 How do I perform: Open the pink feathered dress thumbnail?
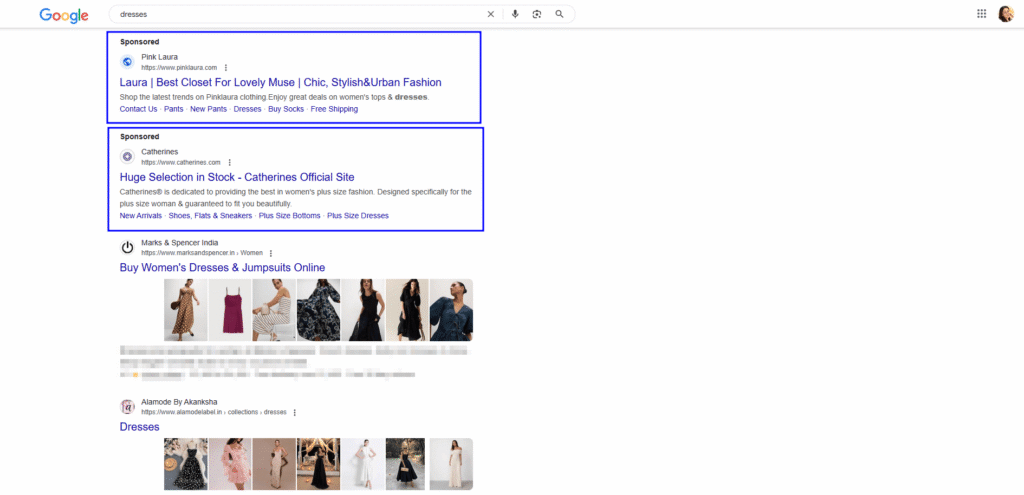pos(230,464)
